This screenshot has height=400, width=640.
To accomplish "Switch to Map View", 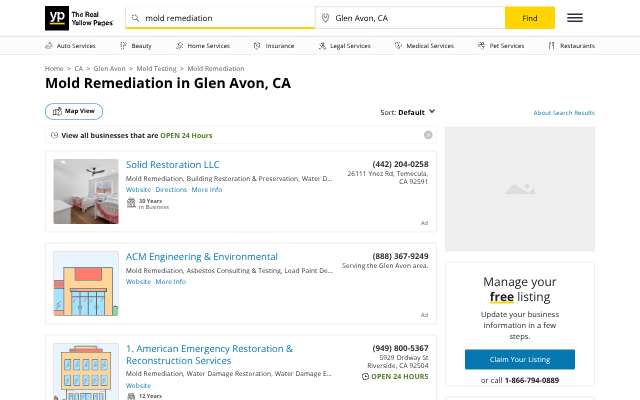I will [x=74, y=111].
